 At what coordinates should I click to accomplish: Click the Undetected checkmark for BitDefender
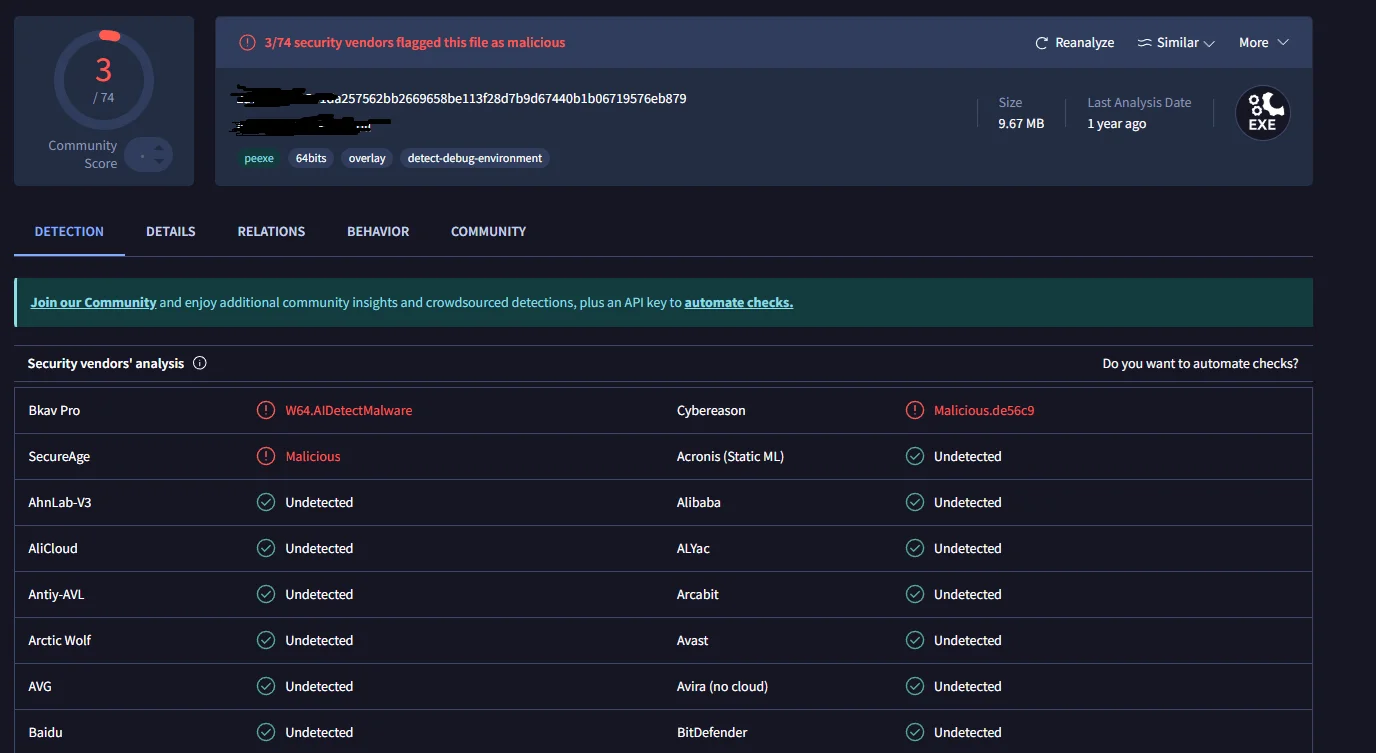pos(914,732)
